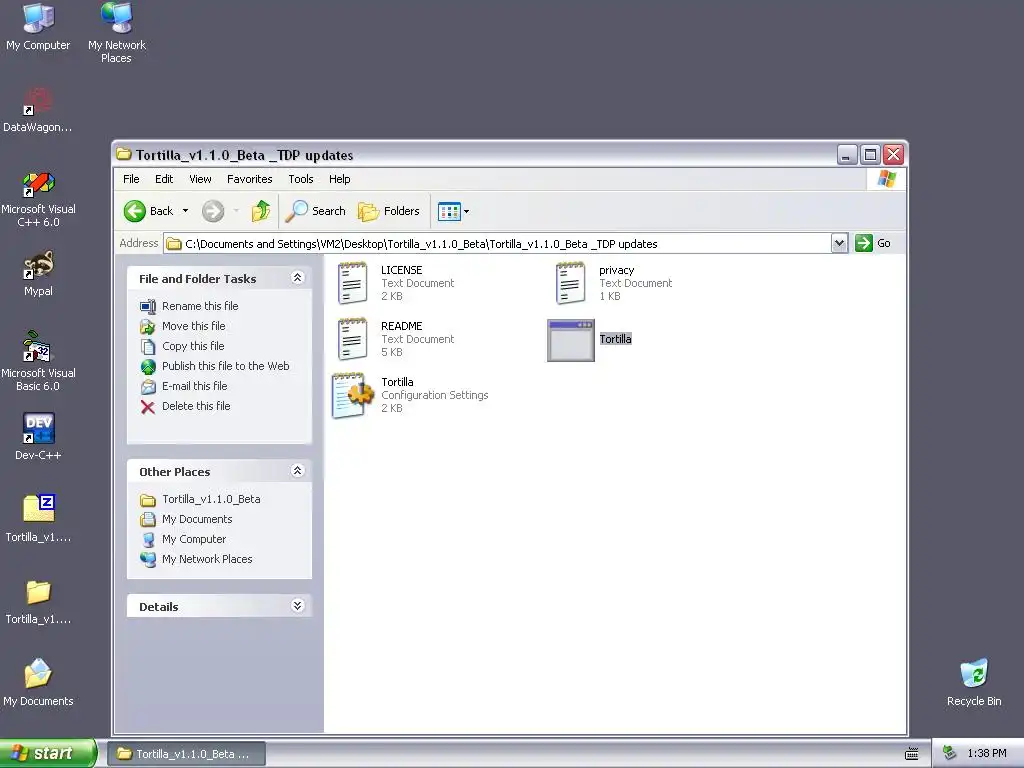Open the View menu
This screenshot has width=1024, height=768.
200,179
